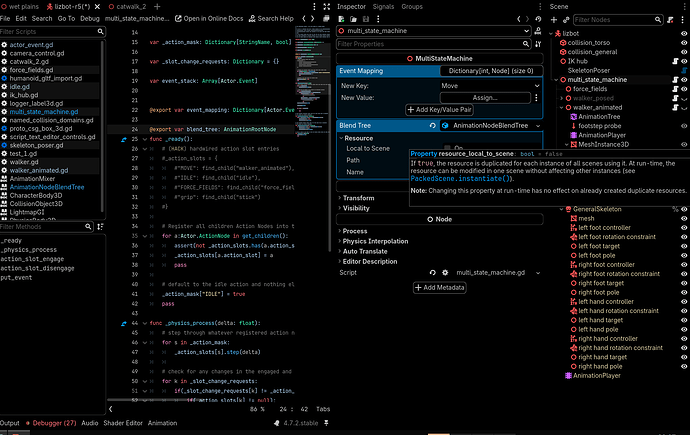Open the catwalk_2 scene tab

(128, 7)
